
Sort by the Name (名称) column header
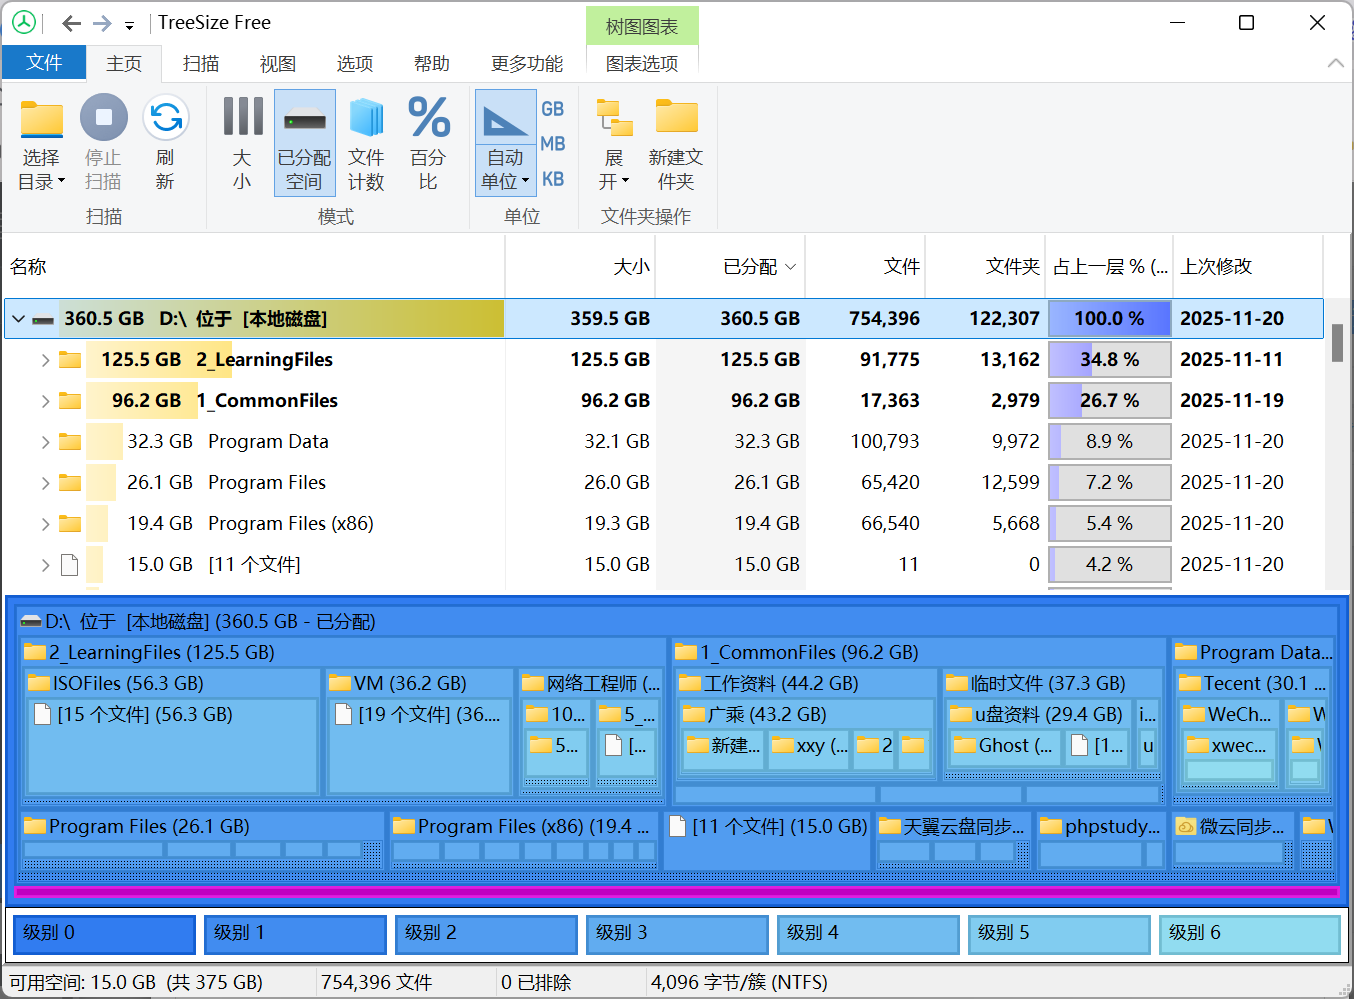pyautogui.click(x=29, y=267)
